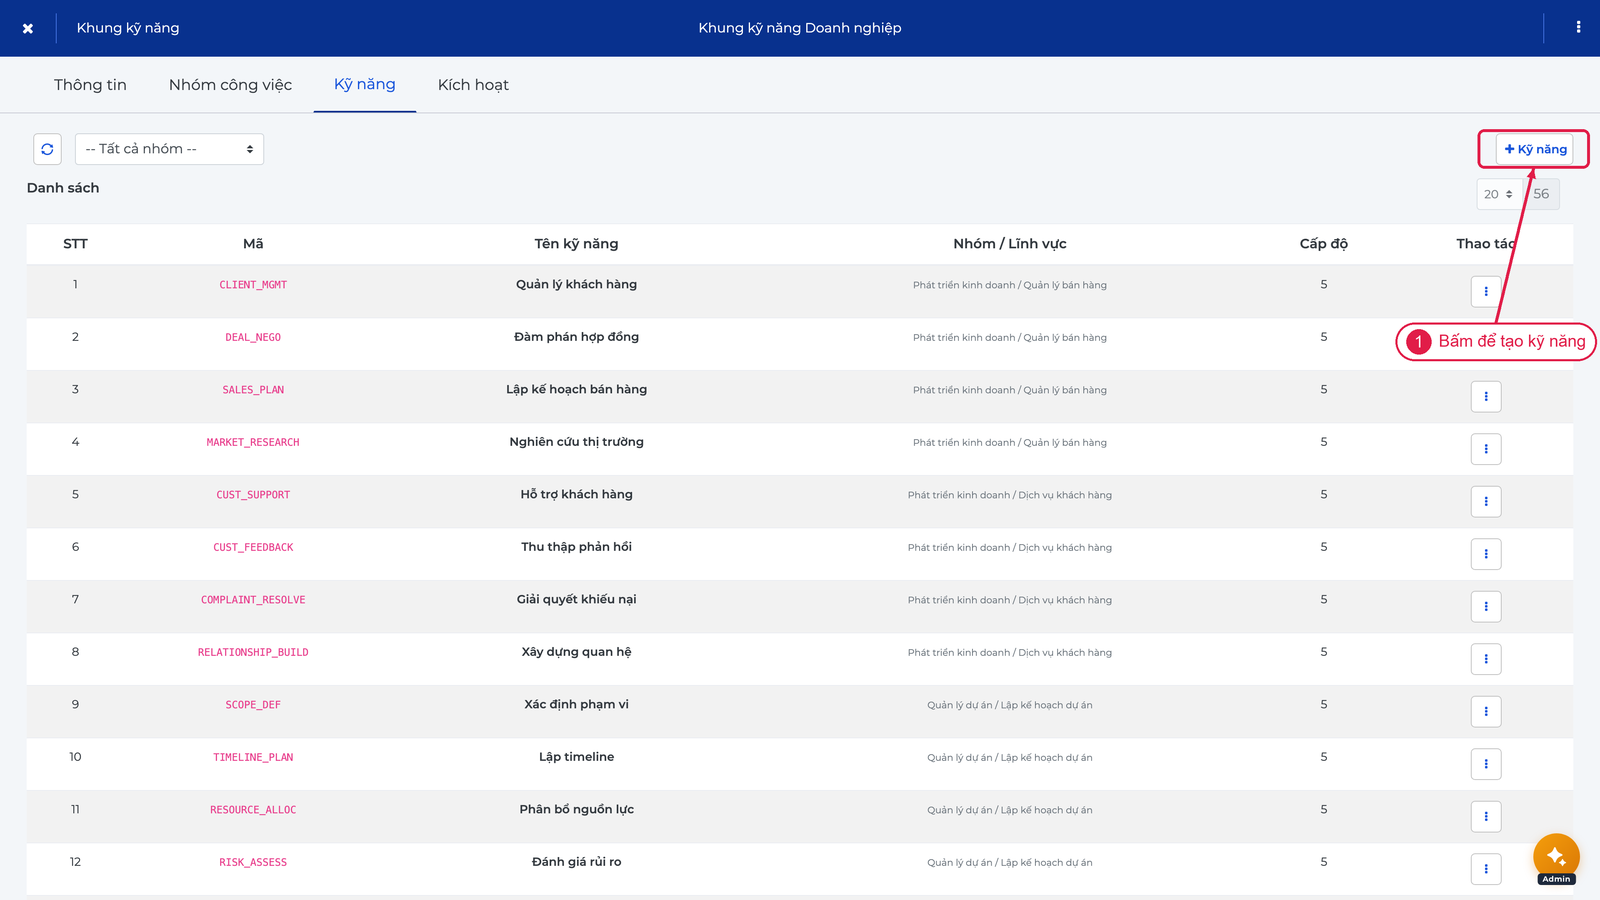Image resolution: width=1600 pixels, height=900 pixels.
Task: Click the Tên kỹ năng column header
Action: tap(576, 244)
